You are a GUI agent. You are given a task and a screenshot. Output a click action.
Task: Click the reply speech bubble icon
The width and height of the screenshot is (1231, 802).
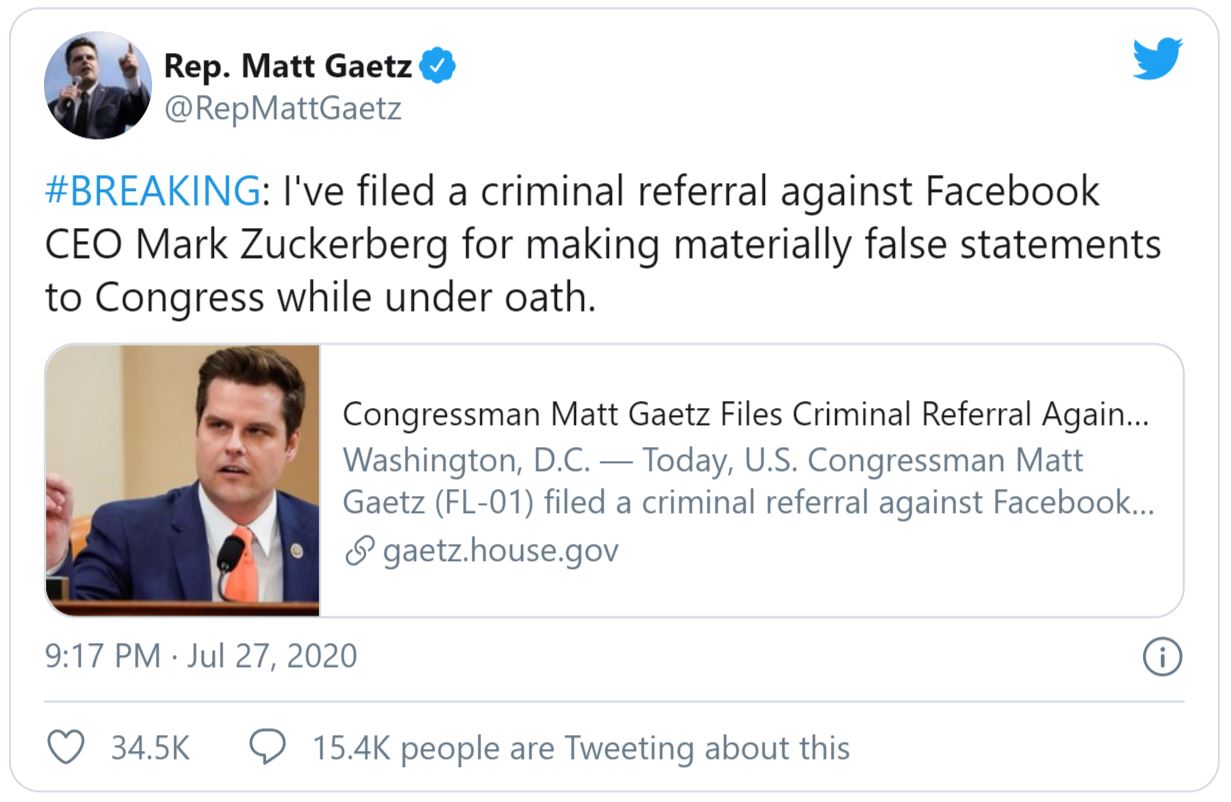coord(268,747)
